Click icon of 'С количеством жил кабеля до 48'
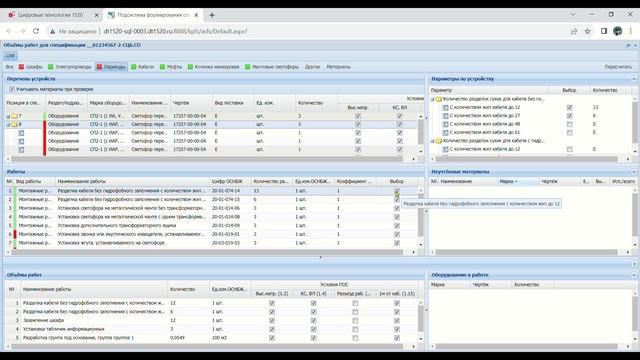The image size is (640, 360). 445,124
